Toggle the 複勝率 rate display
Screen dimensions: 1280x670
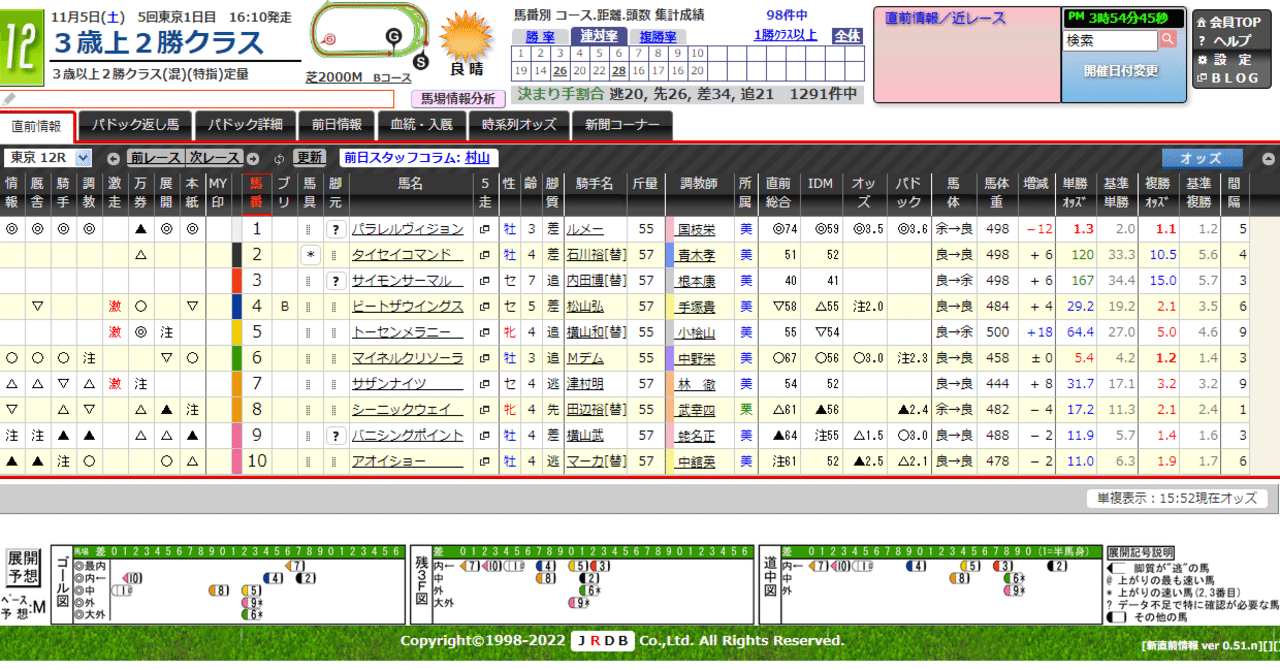pos(656,36)
